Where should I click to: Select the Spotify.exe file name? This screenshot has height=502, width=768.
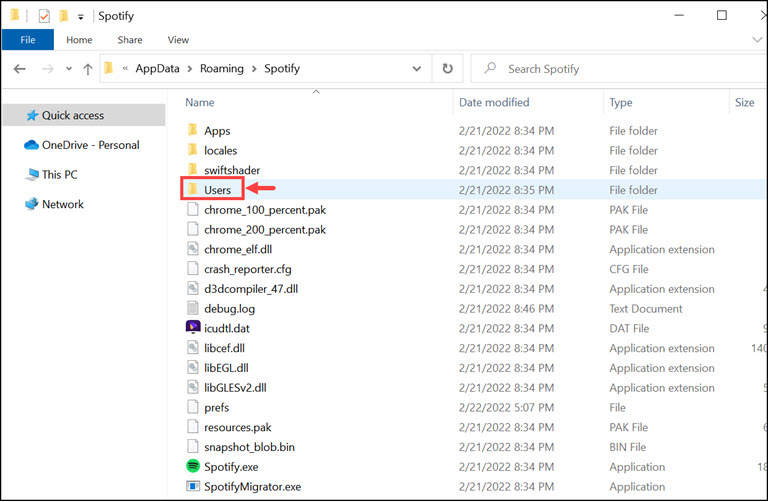click(x=231, y=467)
